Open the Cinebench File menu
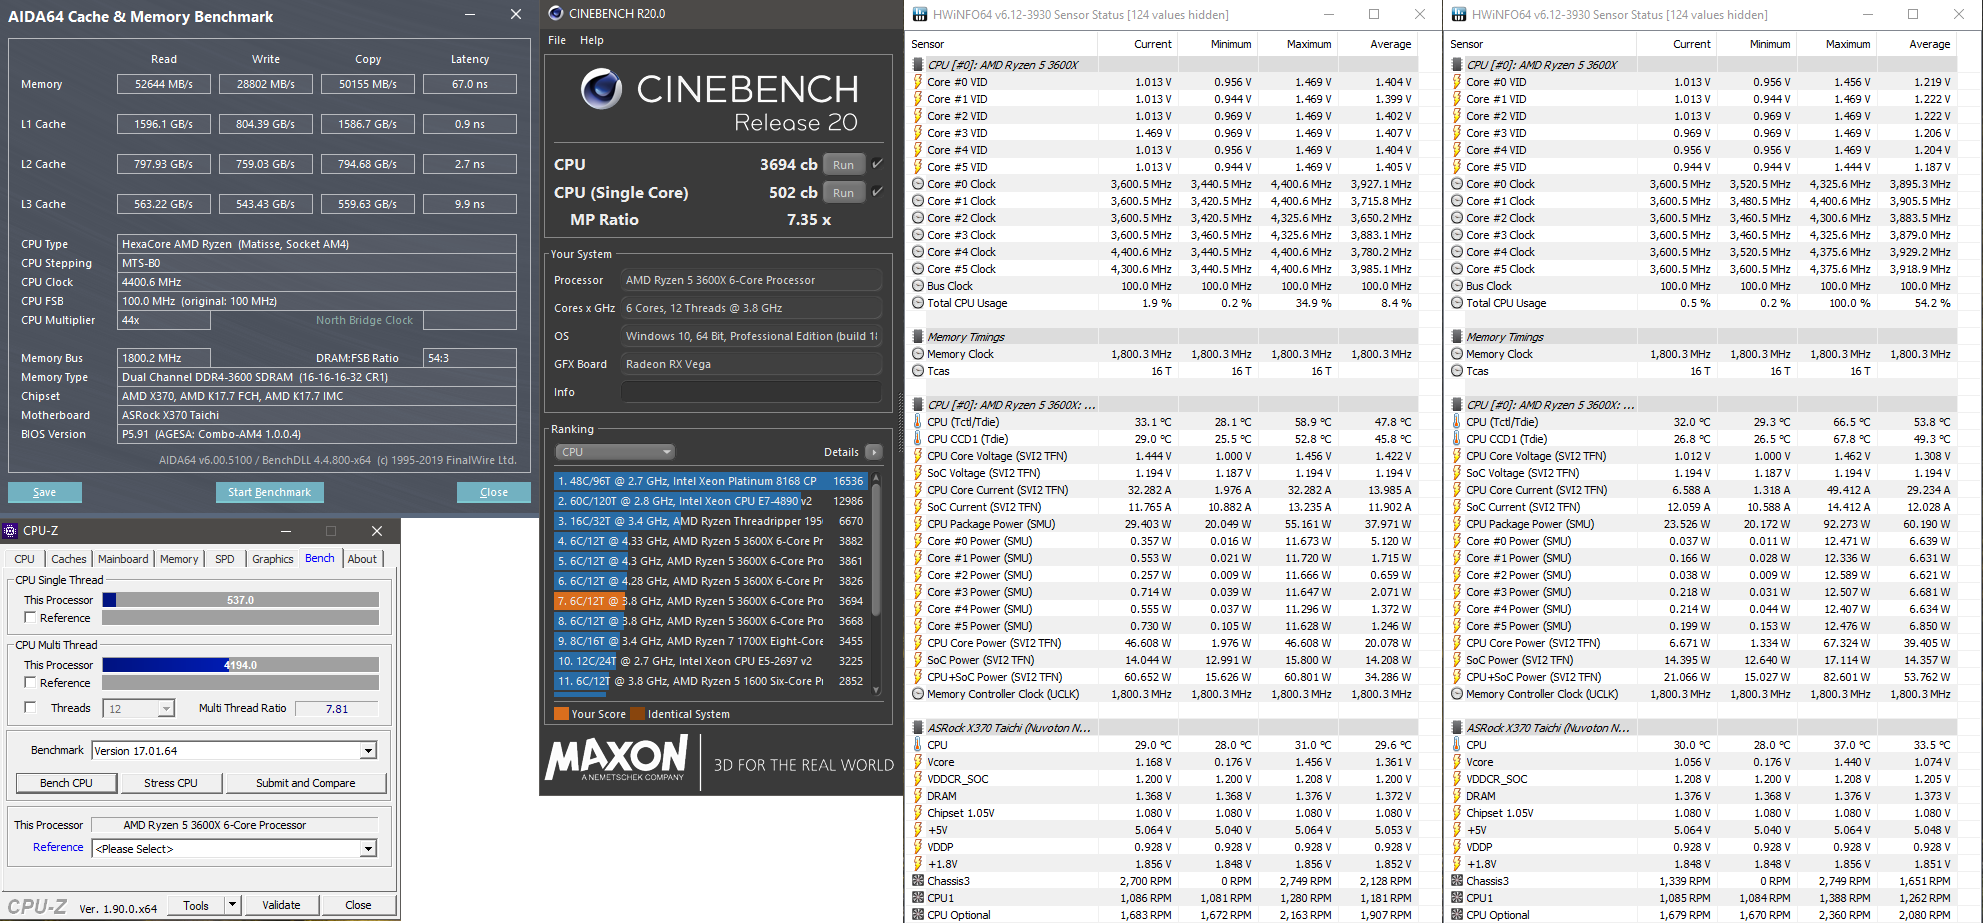This screenshot has height=923, width=1983. coord(557,40)
